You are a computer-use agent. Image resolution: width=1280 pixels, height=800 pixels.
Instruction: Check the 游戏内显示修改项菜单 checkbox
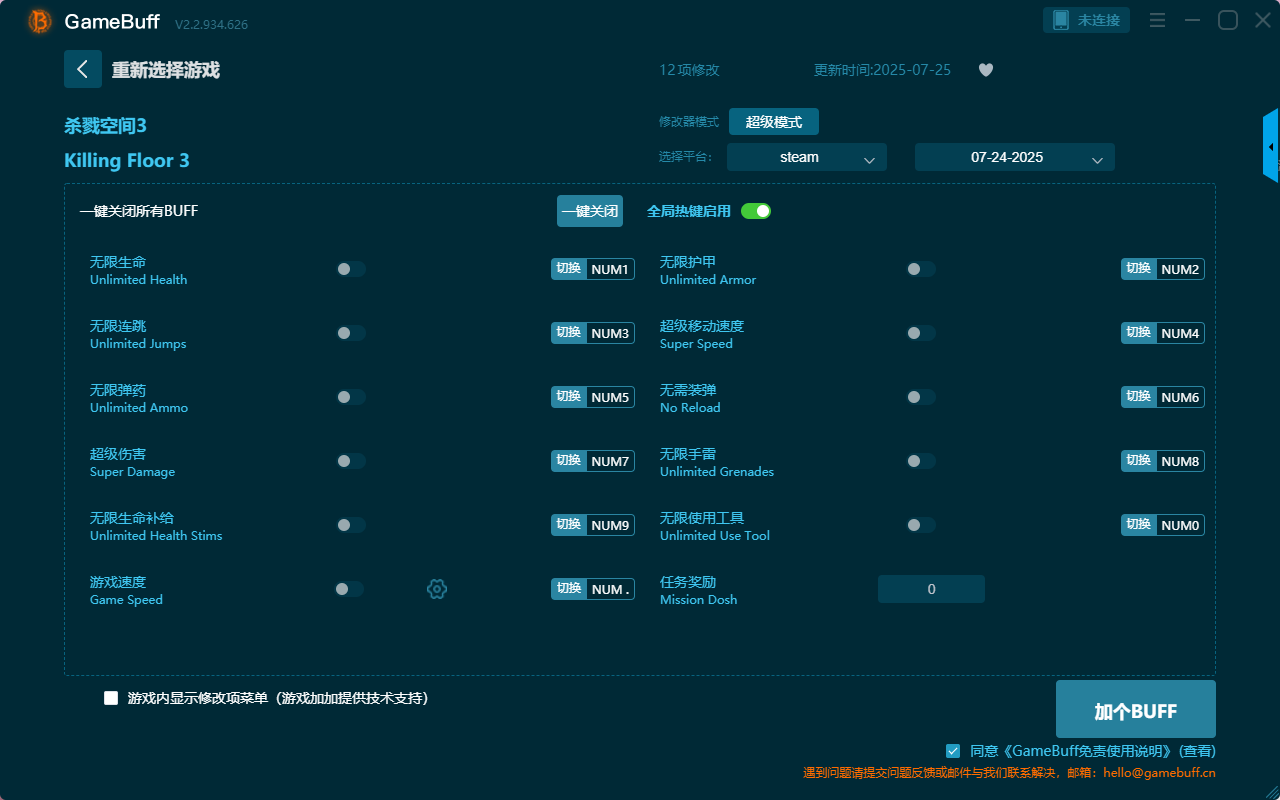[111, 698]
